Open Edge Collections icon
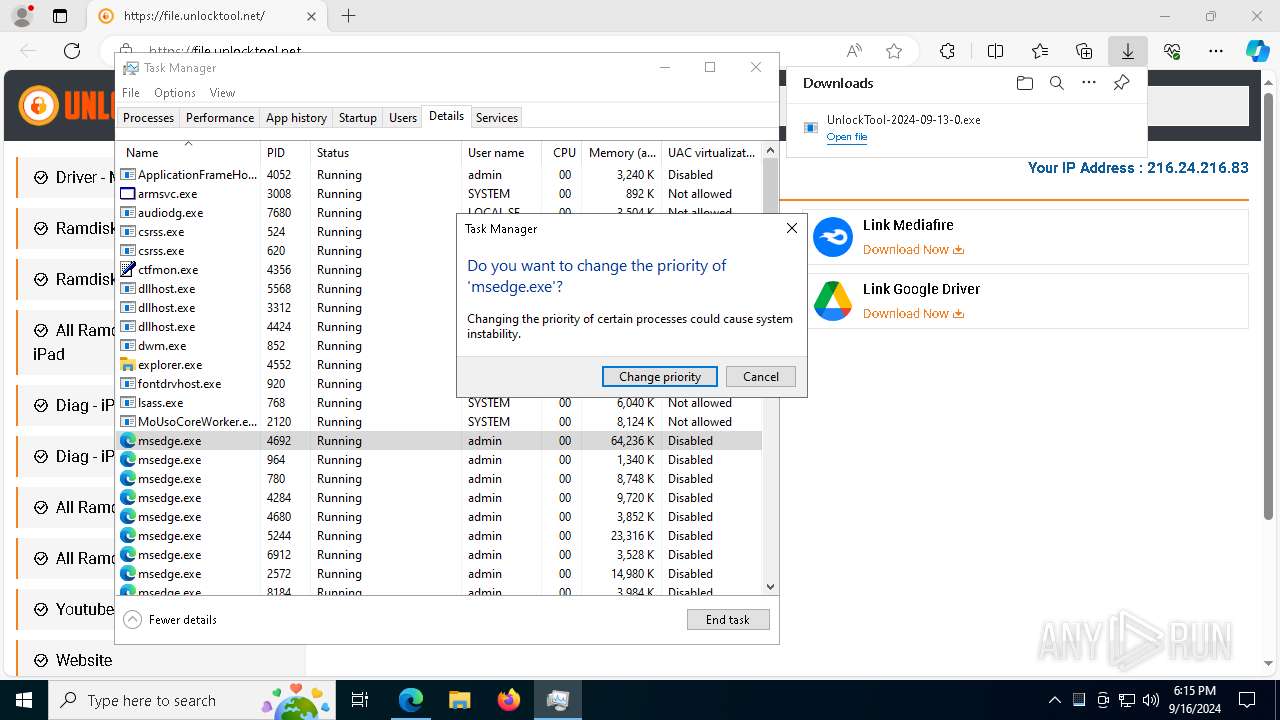 pos(1084,51)
